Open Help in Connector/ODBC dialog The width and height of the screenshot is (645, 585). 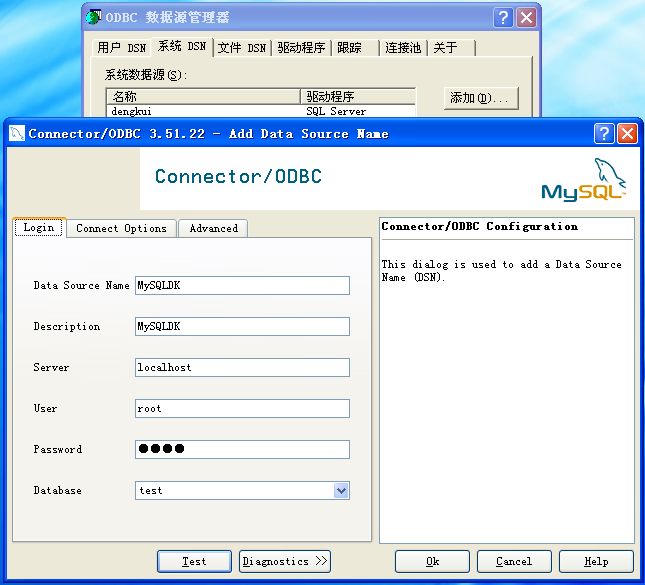point(596,561)
